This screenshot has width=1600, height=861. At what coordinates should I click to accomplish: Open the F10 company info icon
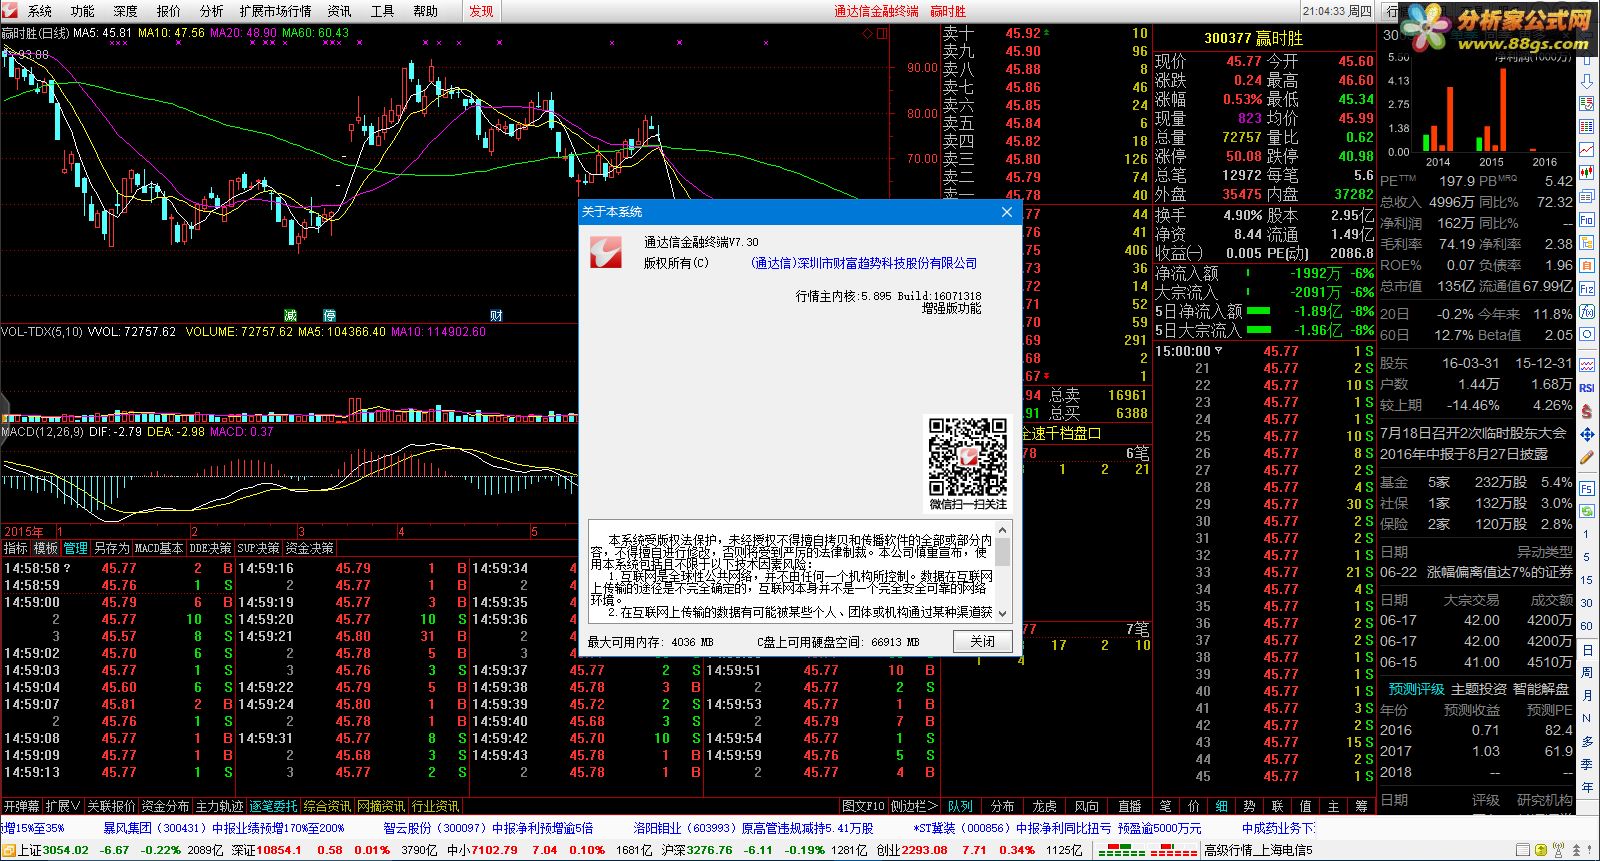(x=1586, y=218)
